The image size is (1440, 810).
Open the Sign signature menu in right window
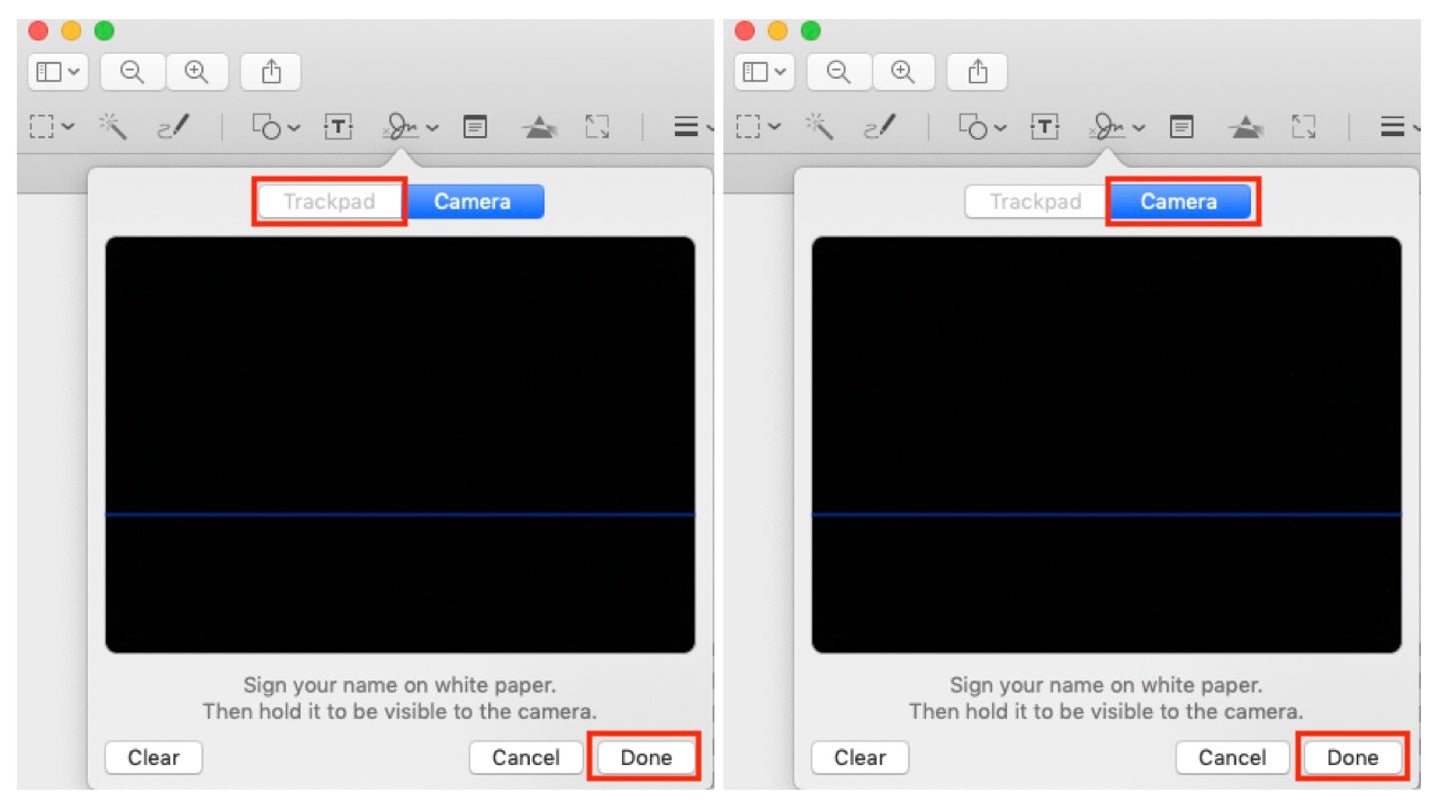pyautogui.click(x=1118, y=127)
